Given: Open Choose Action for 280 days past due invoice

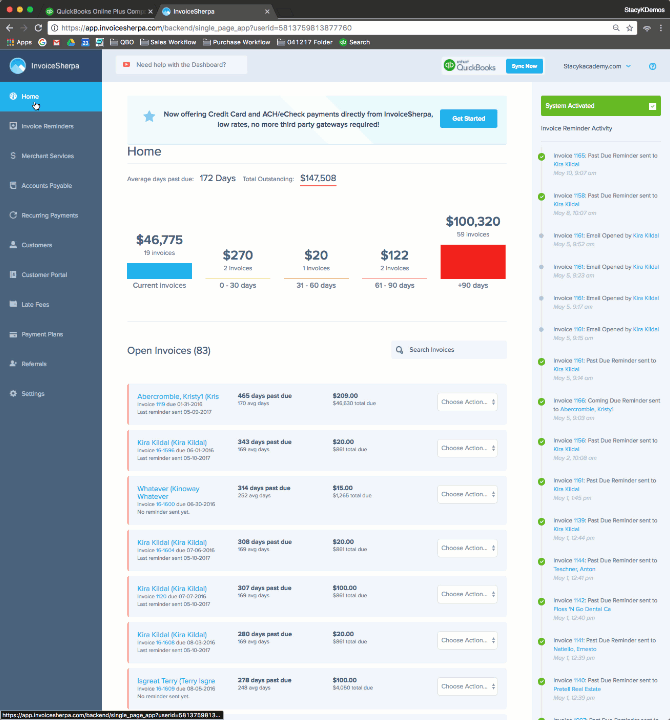Looking at the screenshot, I should pyautogui.click(x=467, y=640).
